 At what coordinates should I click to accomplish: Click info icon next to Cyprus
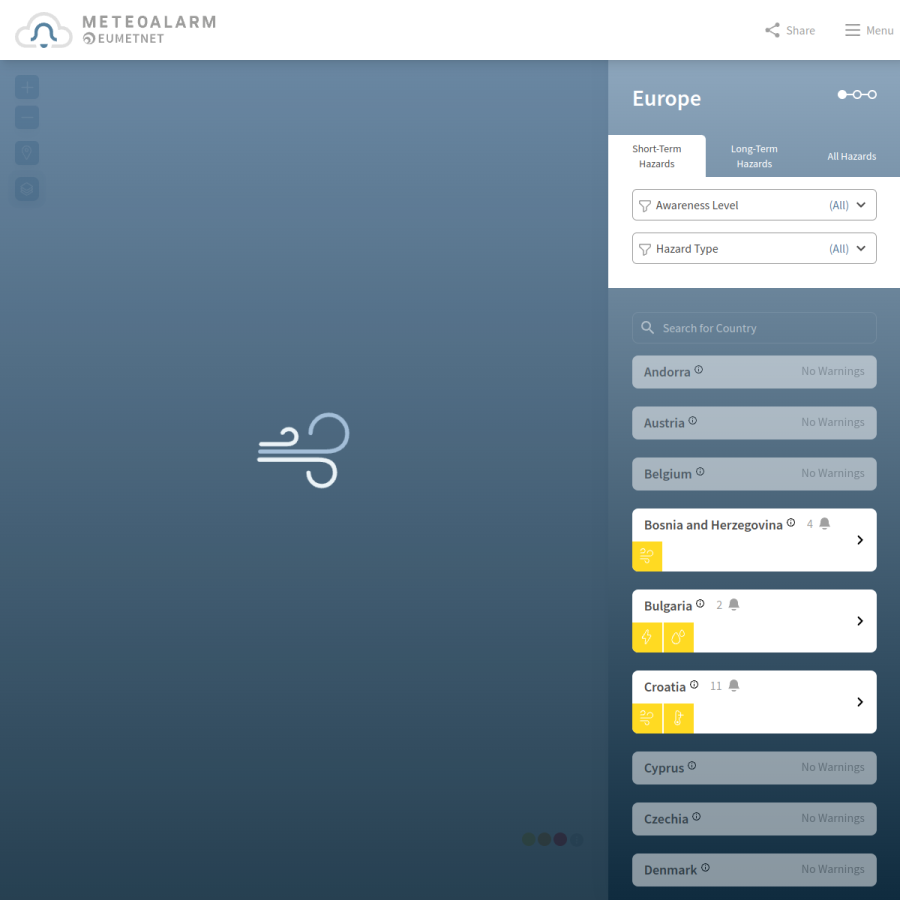pyautogui.click(x=692, y=766)
